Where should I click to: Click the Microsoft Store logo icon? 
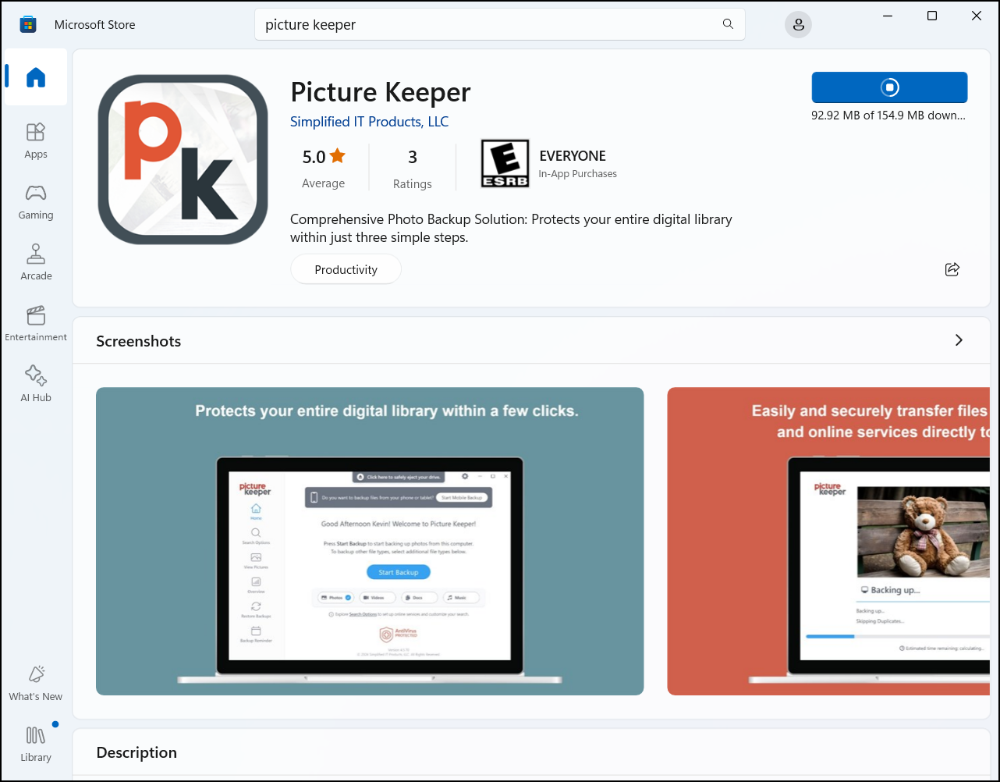[28, 25]
